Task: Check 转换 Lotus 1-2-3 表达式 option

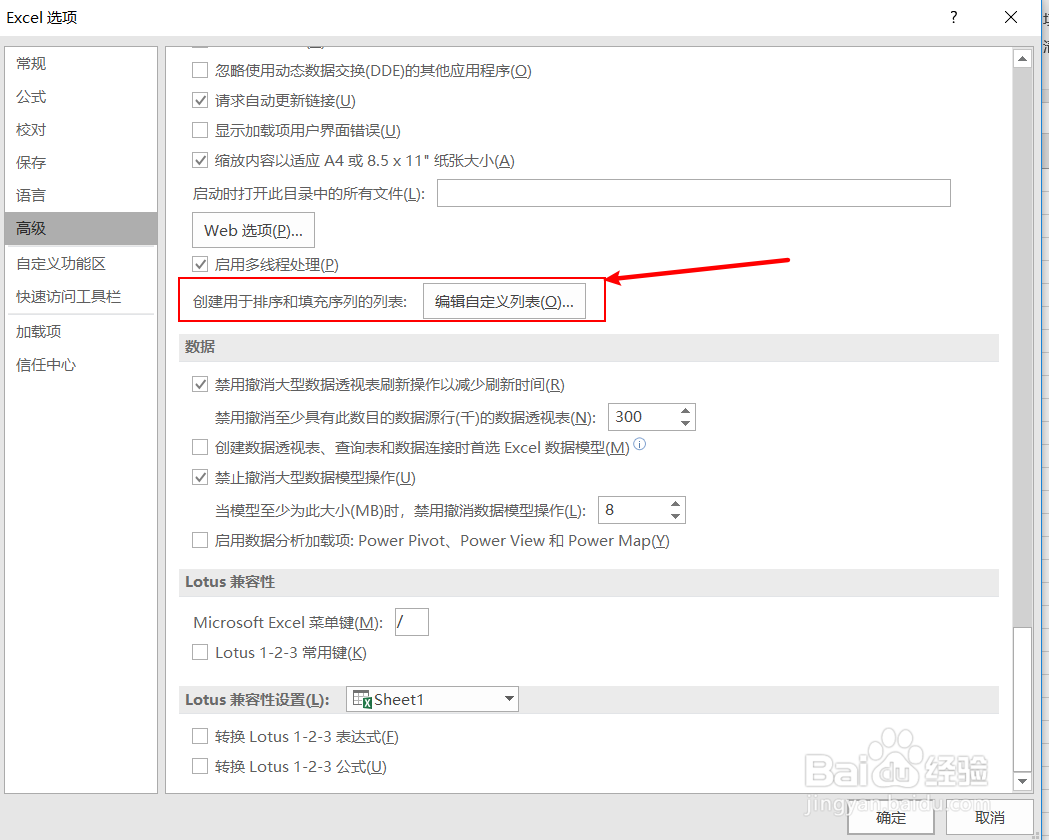Action: pyautogui.click(x=199, y=736)
